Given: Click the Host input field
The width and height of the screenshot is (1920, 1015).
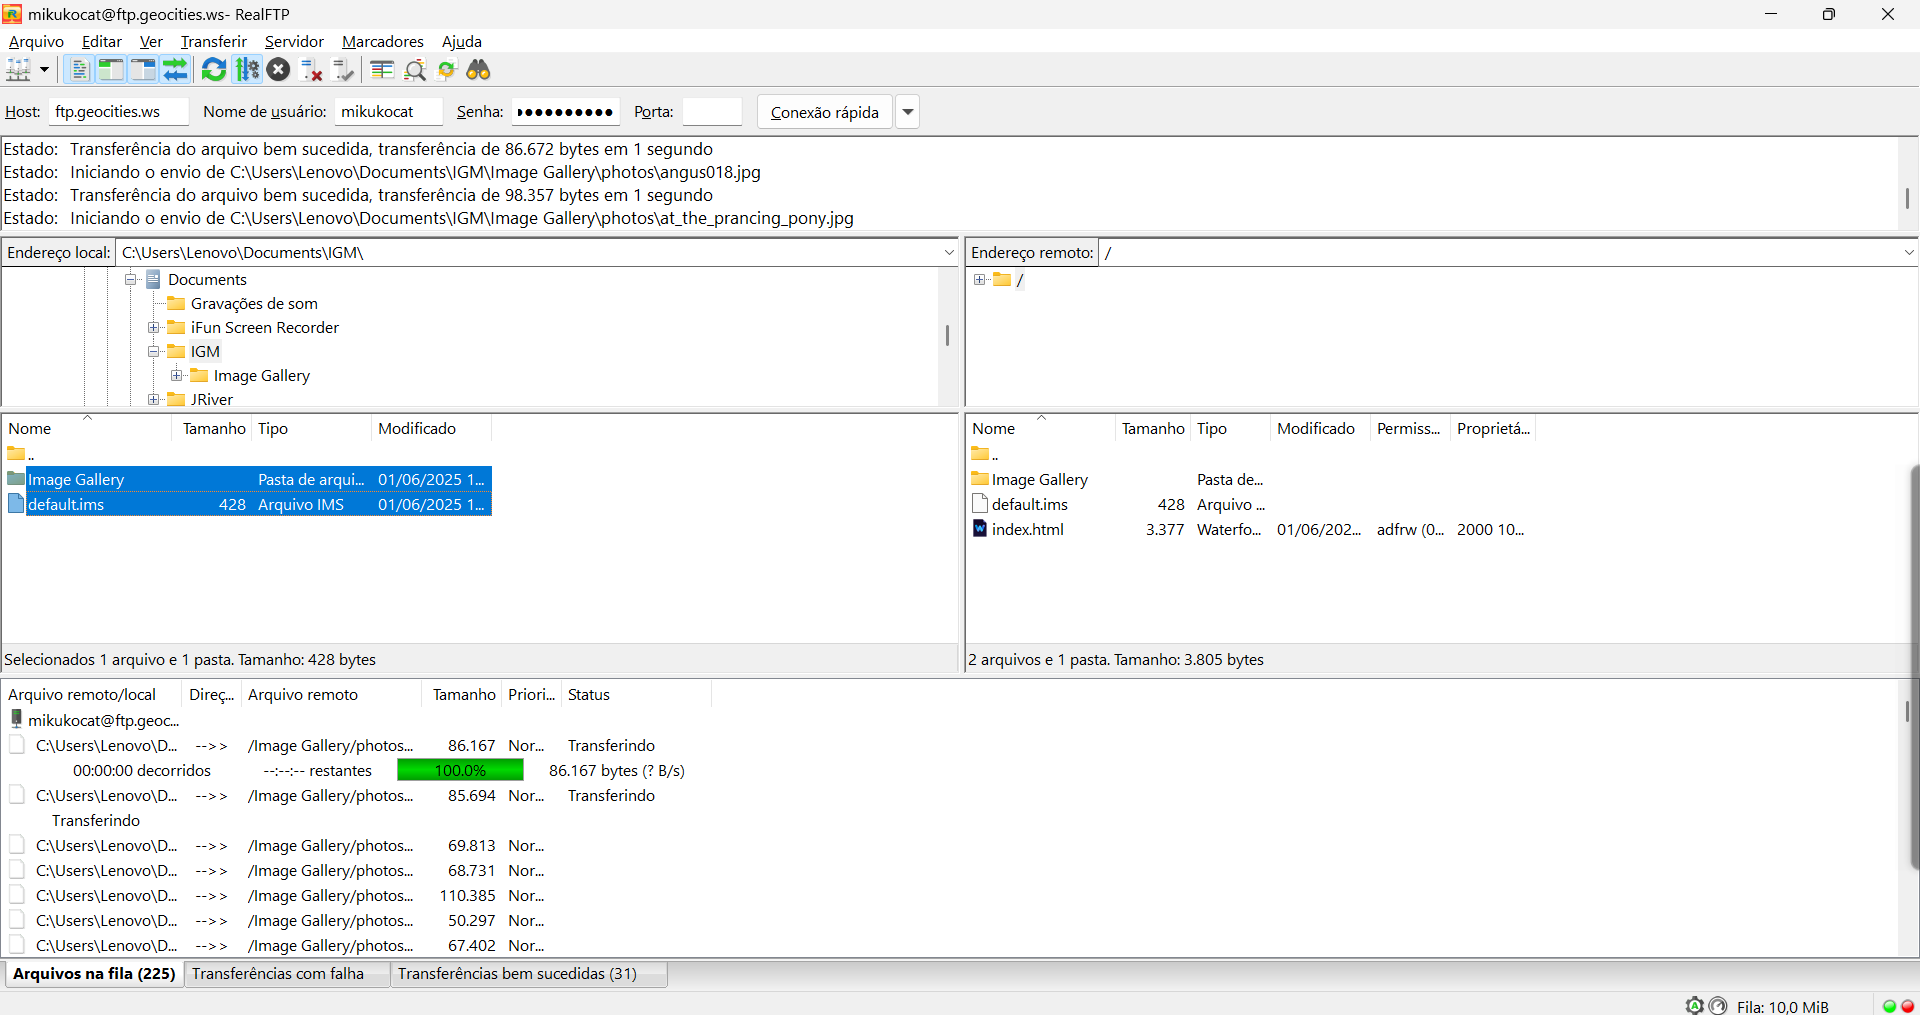Looking at the screenshot, I should pos(118,112).
